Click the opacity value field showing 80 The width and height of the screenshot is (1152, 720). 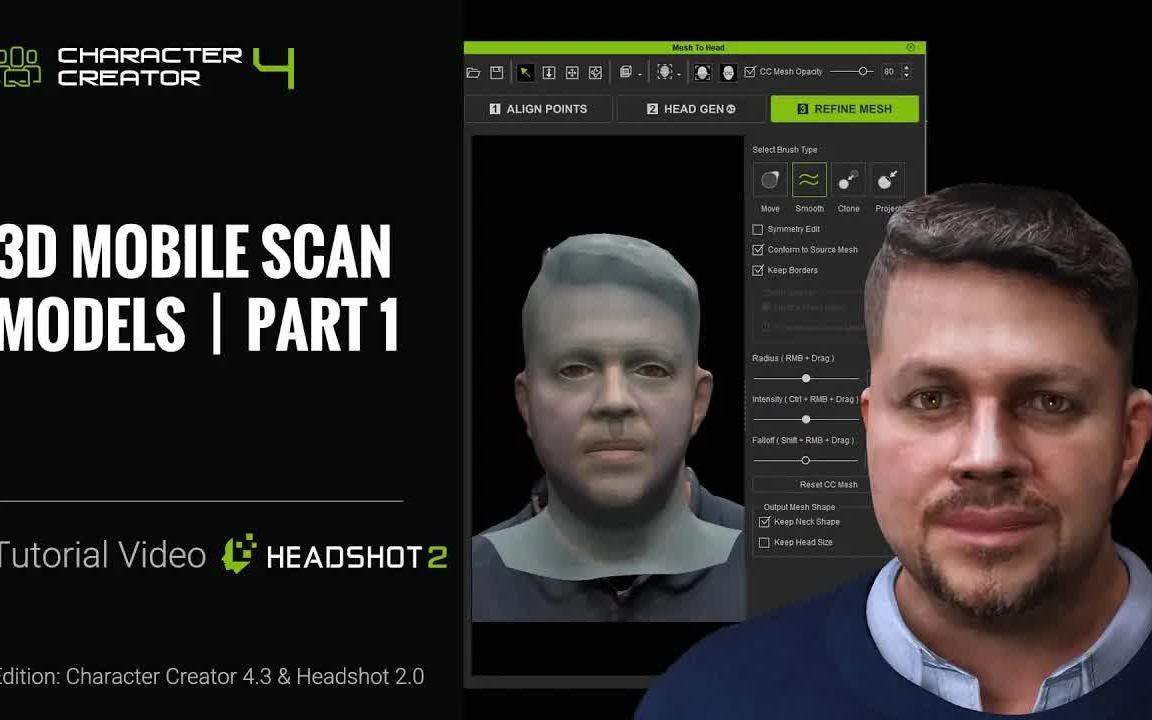point(890,72)
